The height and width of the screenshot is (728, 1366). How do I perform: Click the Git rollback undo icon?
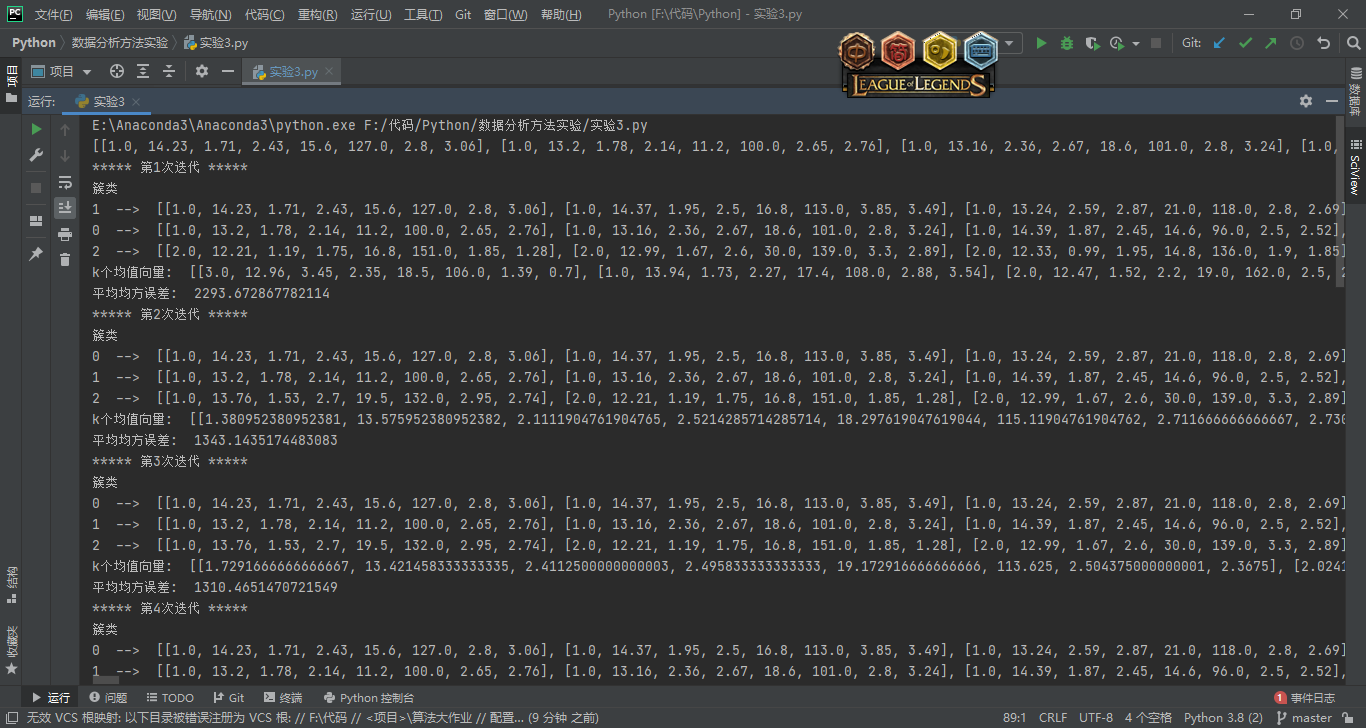[1324, 43]
